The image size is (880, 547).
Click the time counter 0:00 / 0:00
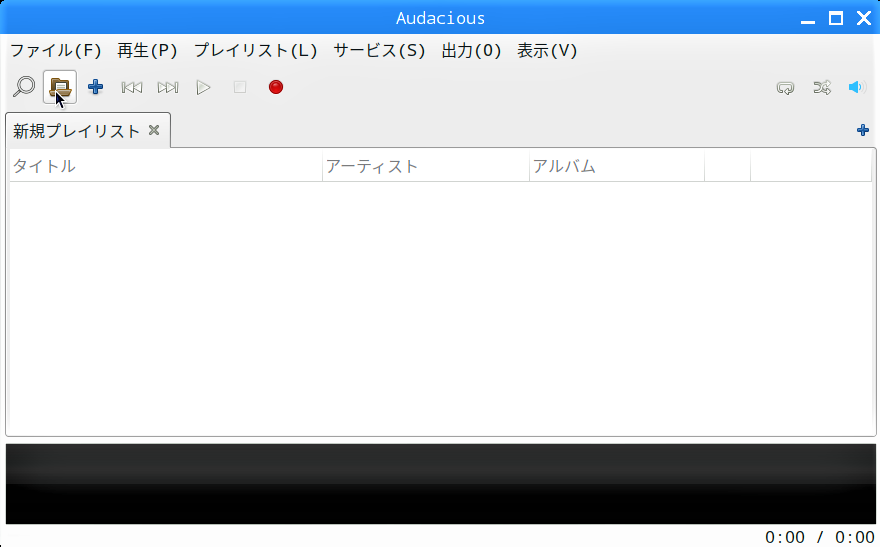[x=819, y=537]
